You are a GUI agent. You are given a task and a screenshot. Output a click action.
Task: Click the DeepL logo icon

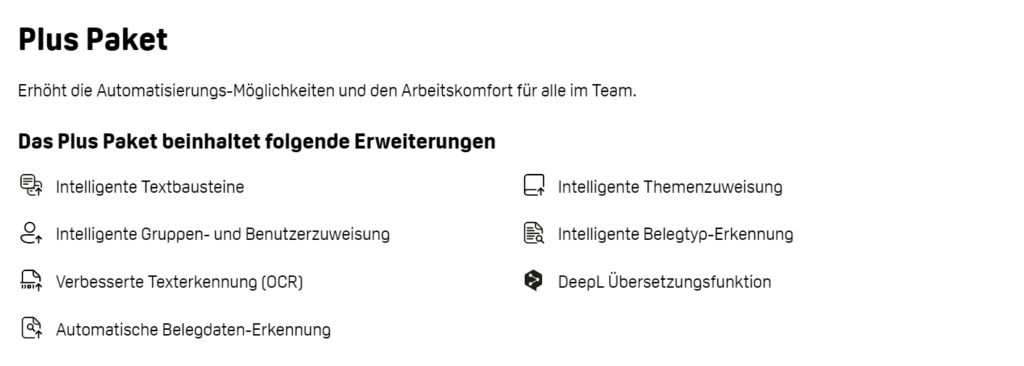pos(534,280)
